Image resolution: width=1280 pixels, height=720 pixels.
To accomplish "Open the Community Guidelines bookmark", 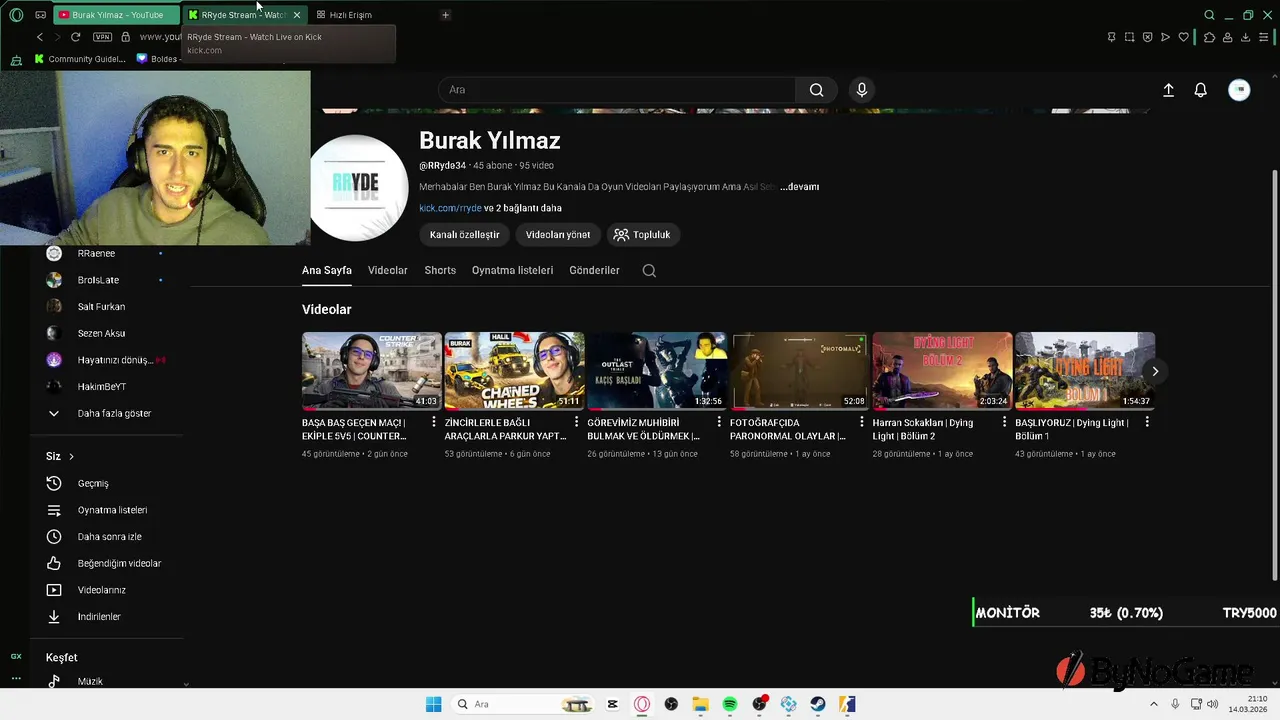I will (x=80, y=59).
